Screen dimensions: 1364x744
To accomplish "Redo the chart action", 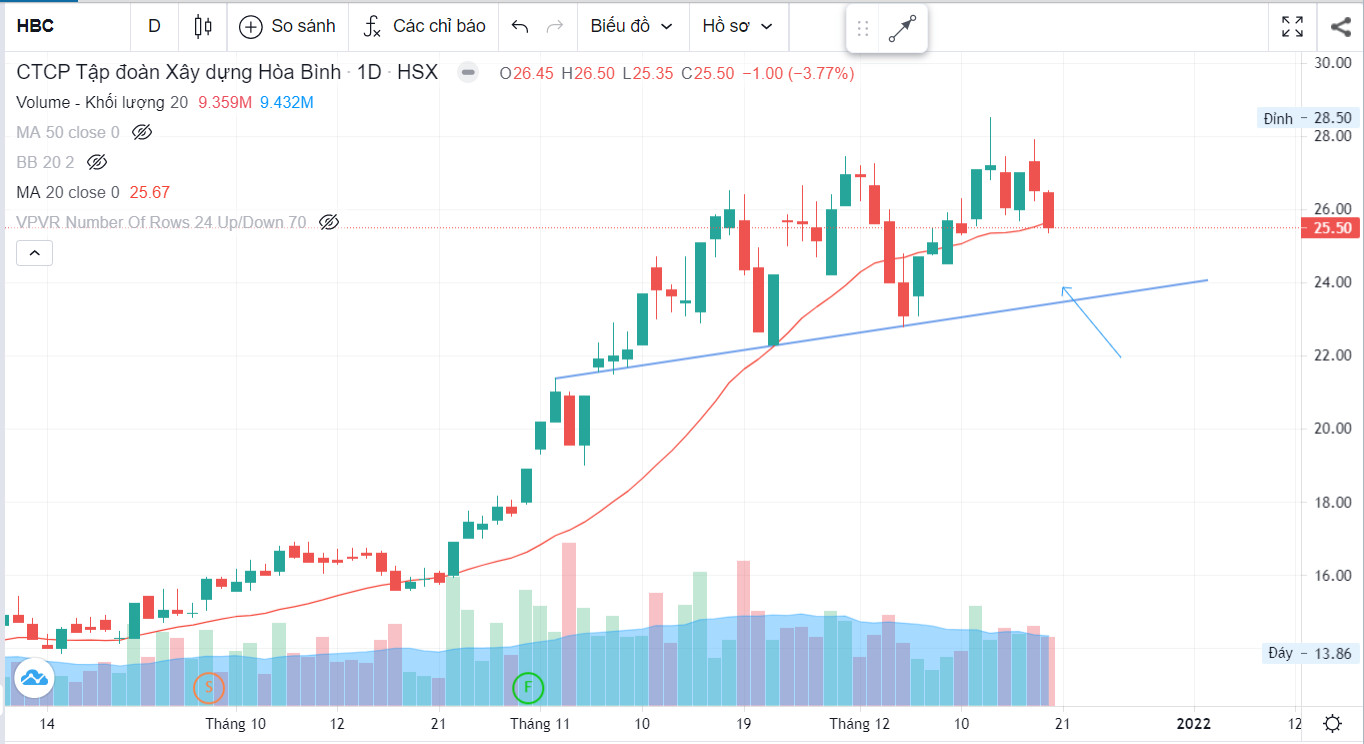I will [554, 26].
